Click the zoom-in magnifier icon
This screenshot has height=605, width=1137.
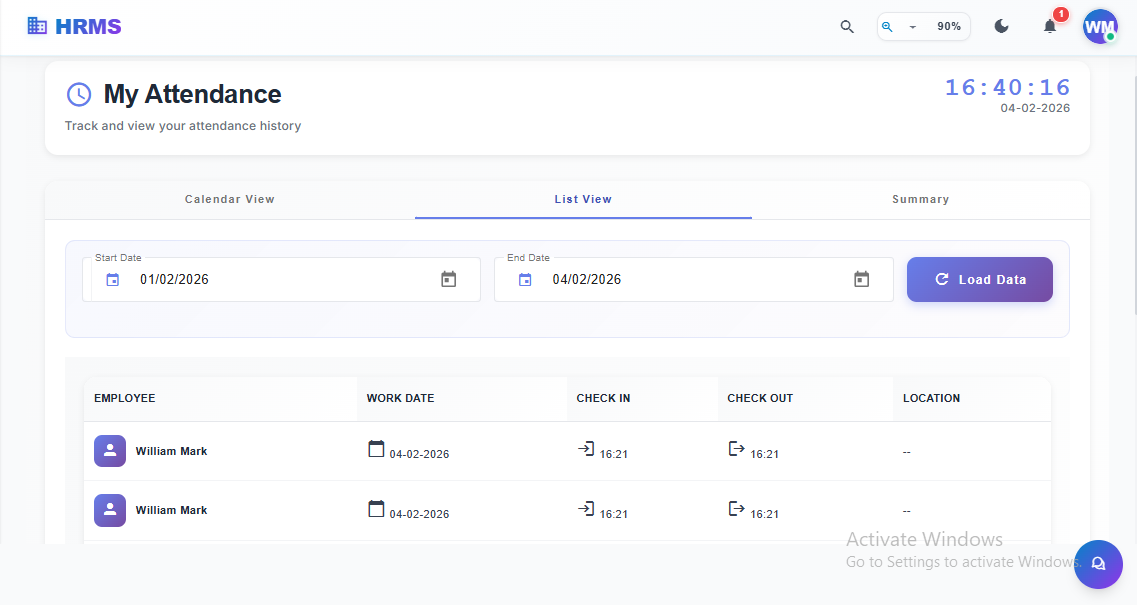[887, 27]
